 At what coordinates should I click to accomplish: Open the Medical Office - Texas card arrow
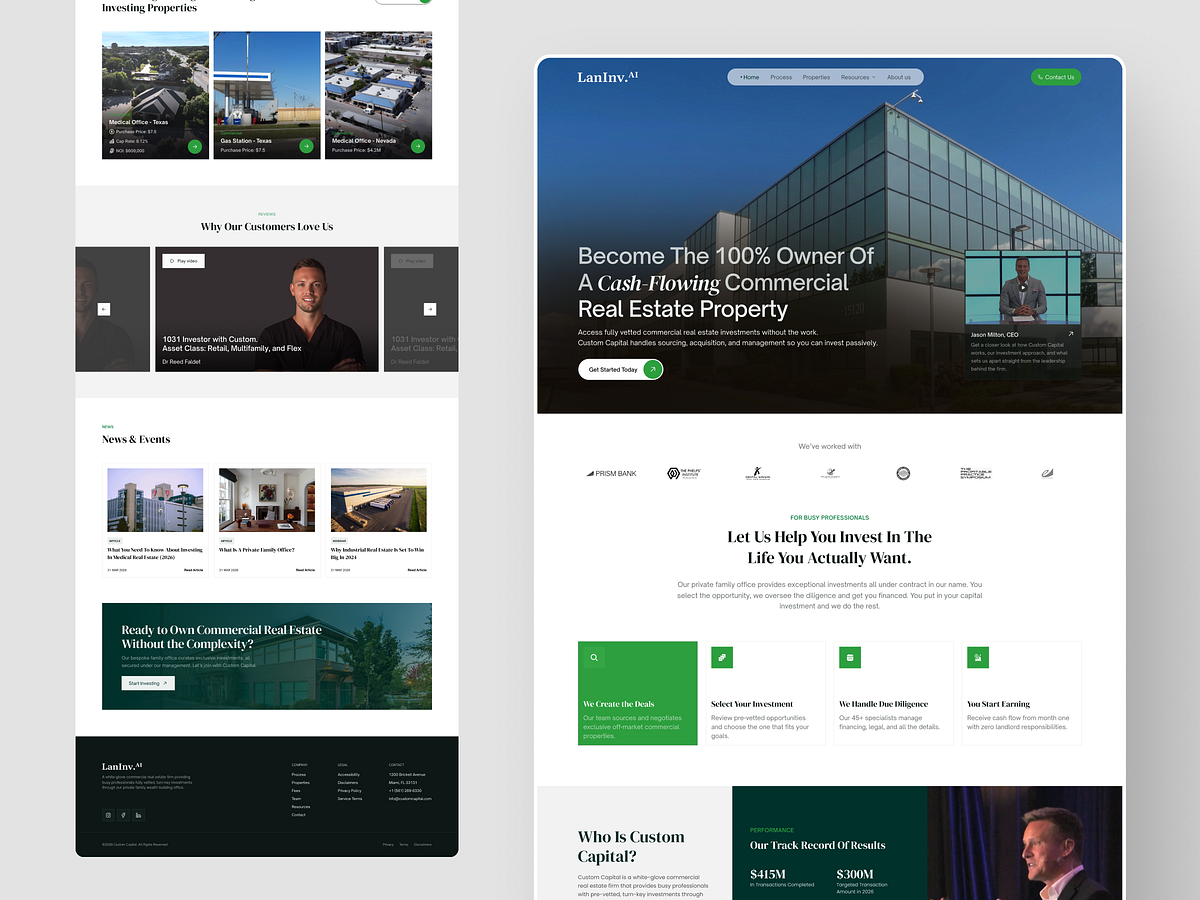click(195, 146)
